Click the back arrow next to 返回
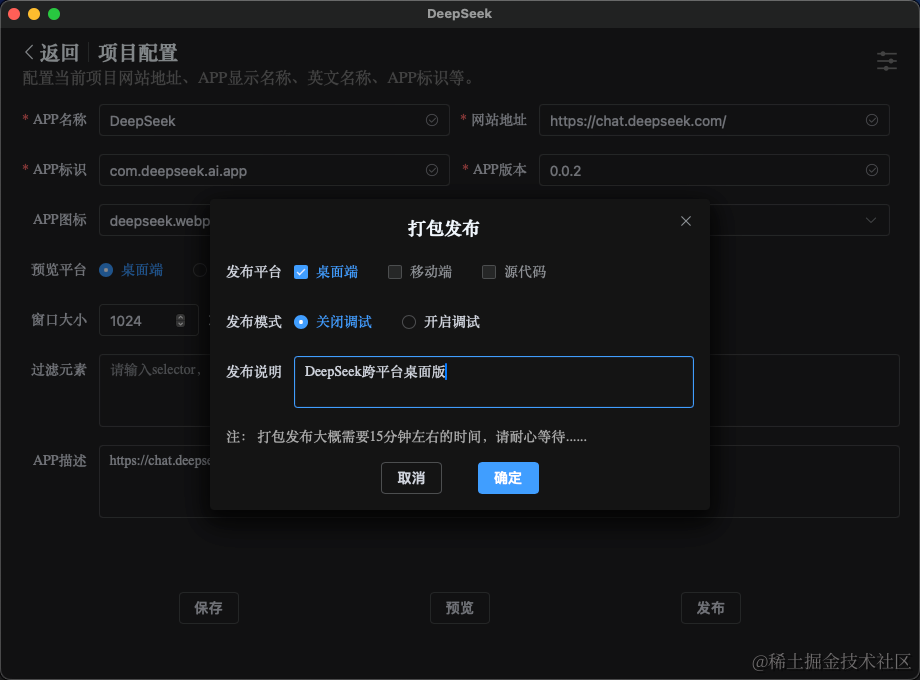The image size is (920, 680). point(29,52)
